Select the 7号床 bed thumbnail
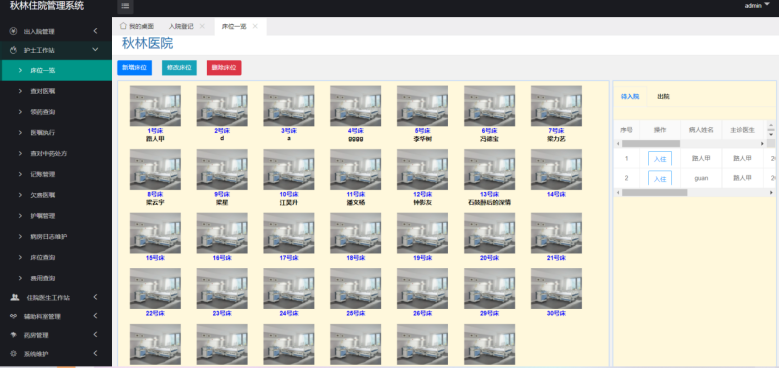The image size is (779, 368). pyautogui.click(x=556, y=106)
